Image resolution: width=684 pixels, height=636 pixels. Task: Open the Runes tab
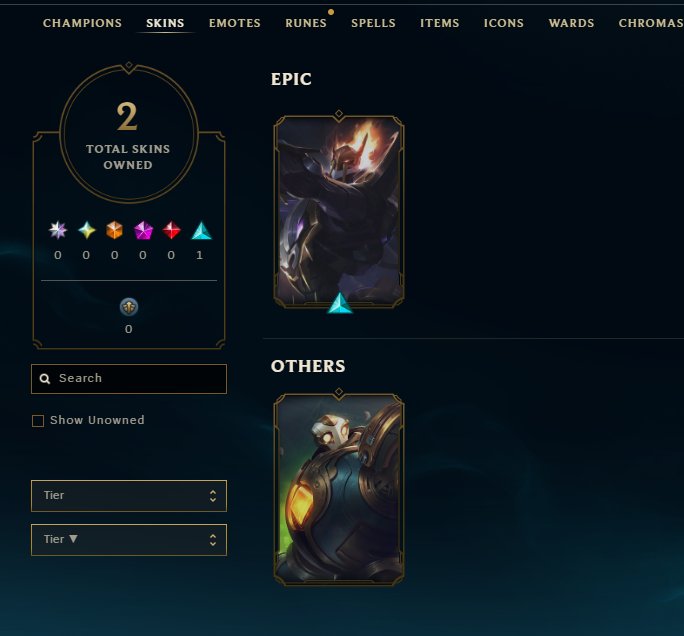(306, 23)
